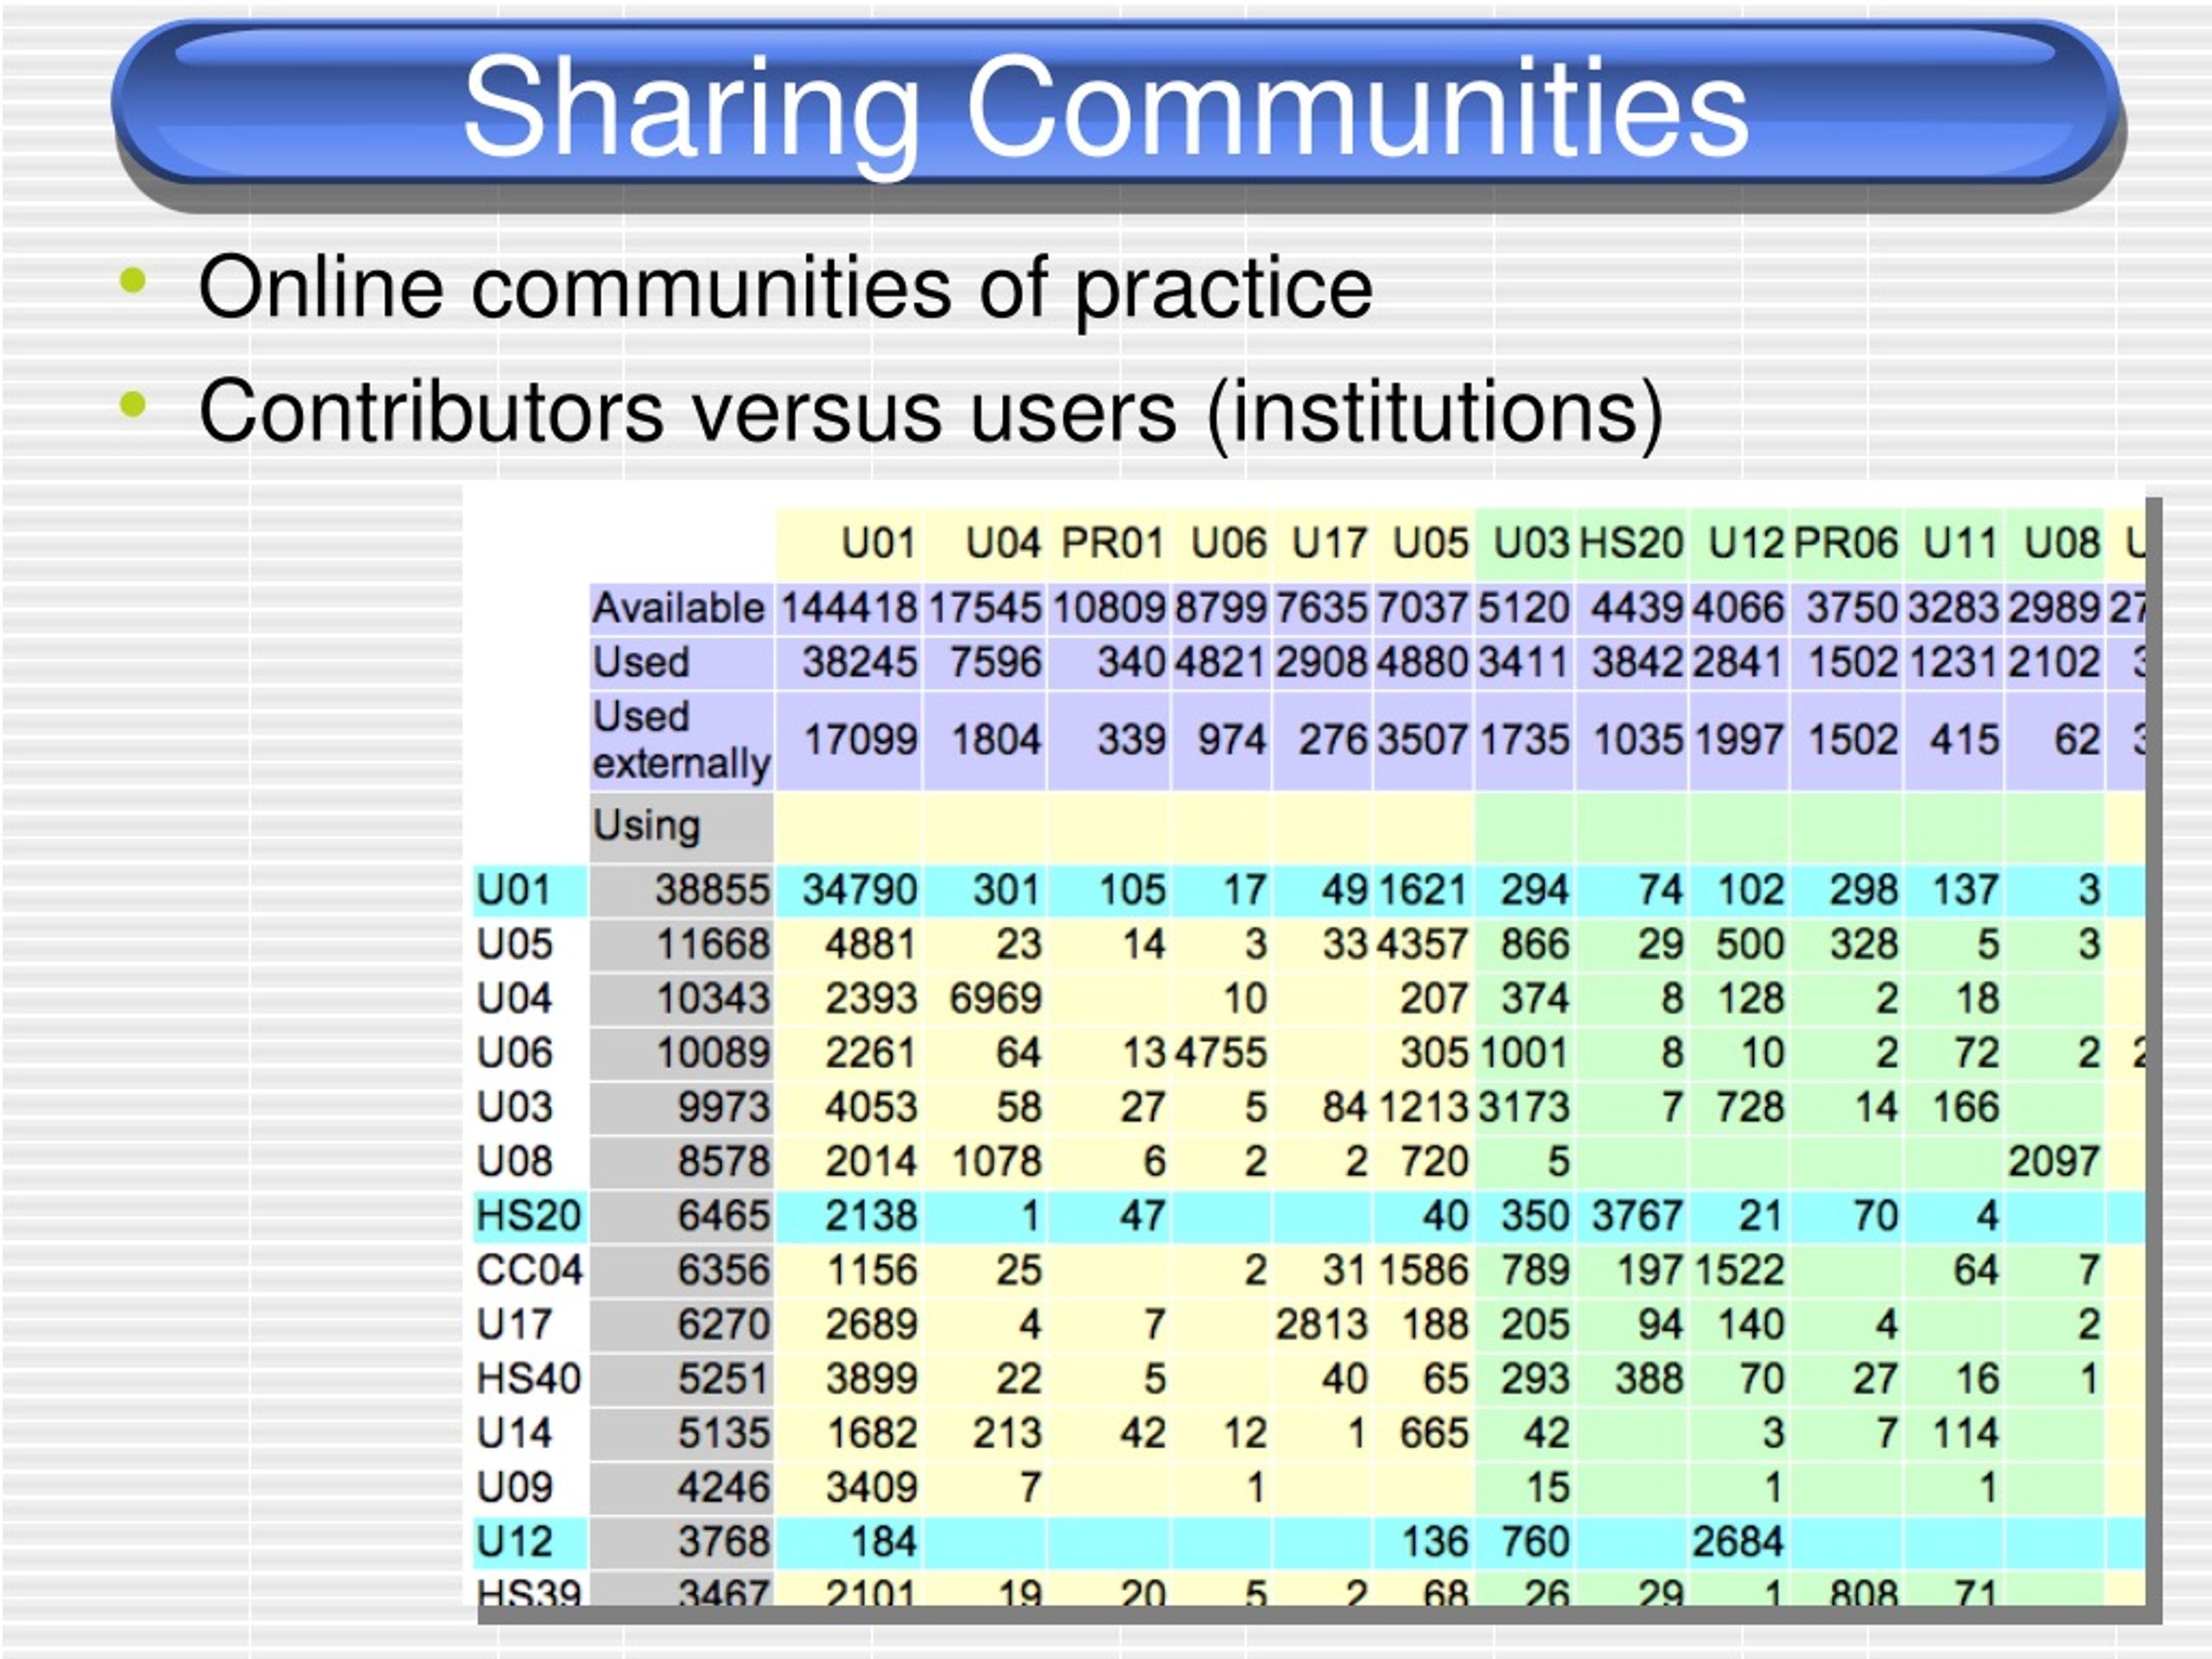
Task: Select the Available value 144418
Action: point(848,608)
